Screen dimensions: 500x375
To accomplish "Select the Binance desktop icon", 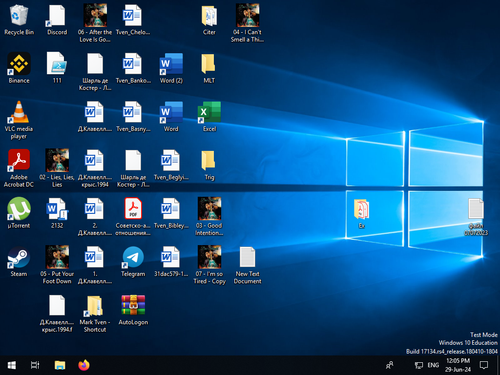I will pyautogui.click(x=19, y=64).
